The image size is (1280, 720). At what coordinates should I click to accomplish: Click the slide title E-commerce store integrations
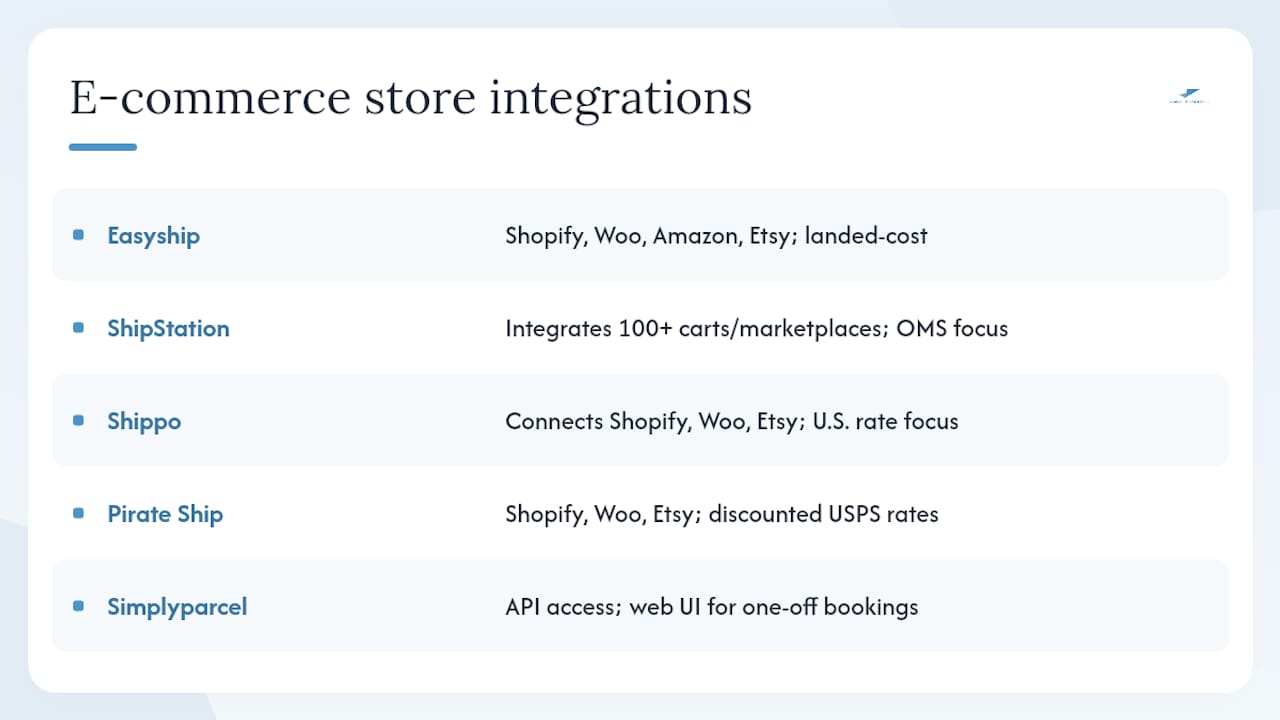[x=410, y=98]
